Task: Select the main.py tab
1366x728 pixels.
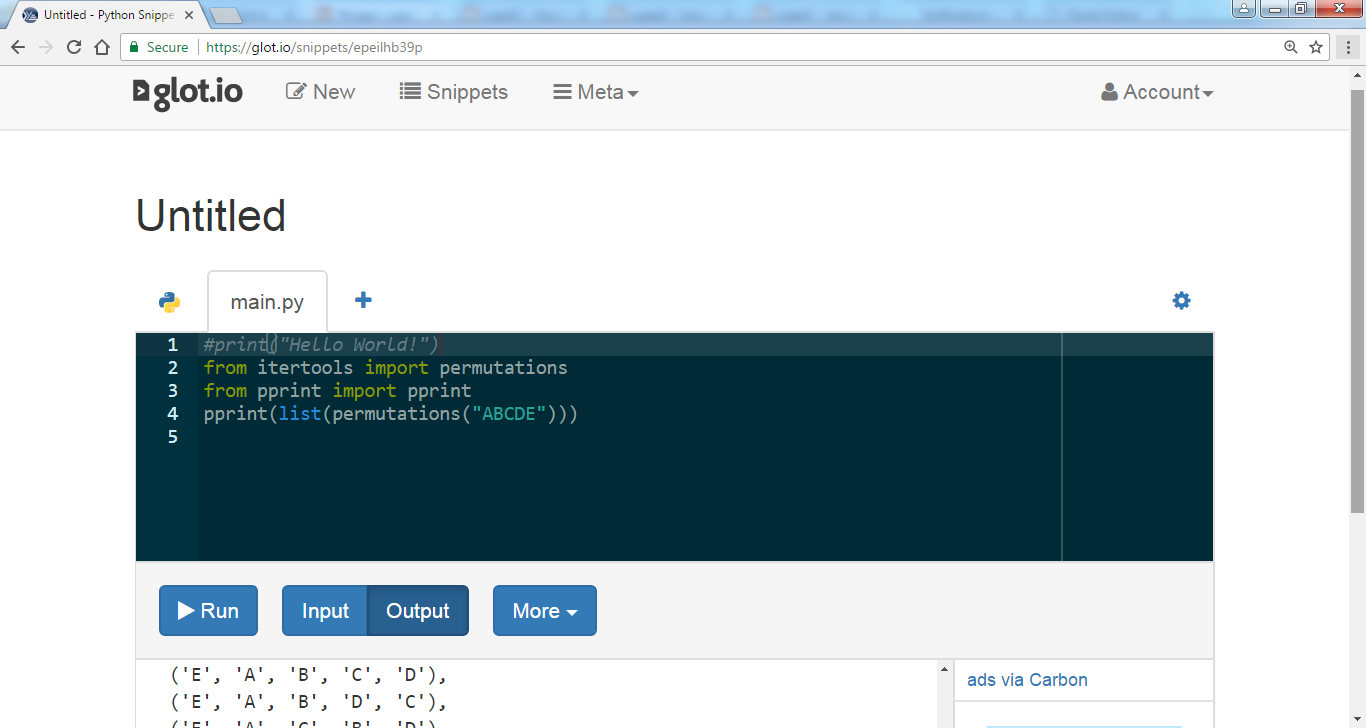Action: (267, 299)
